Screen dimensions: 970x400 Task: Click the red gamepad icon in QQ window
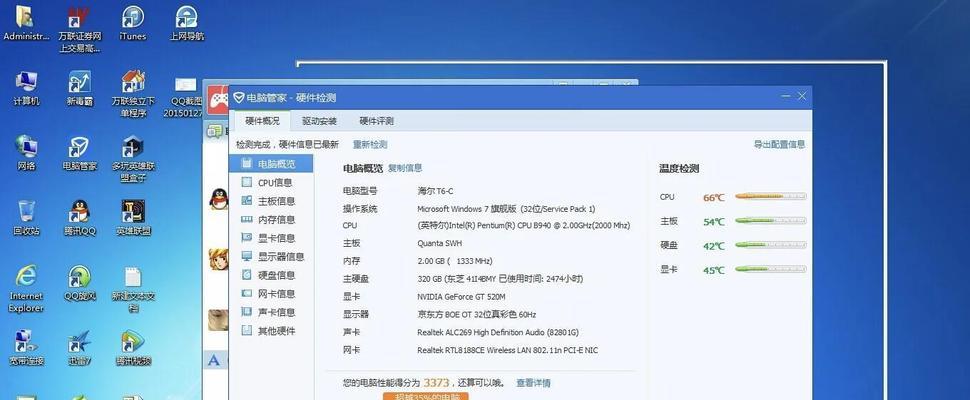pos(217,99)
